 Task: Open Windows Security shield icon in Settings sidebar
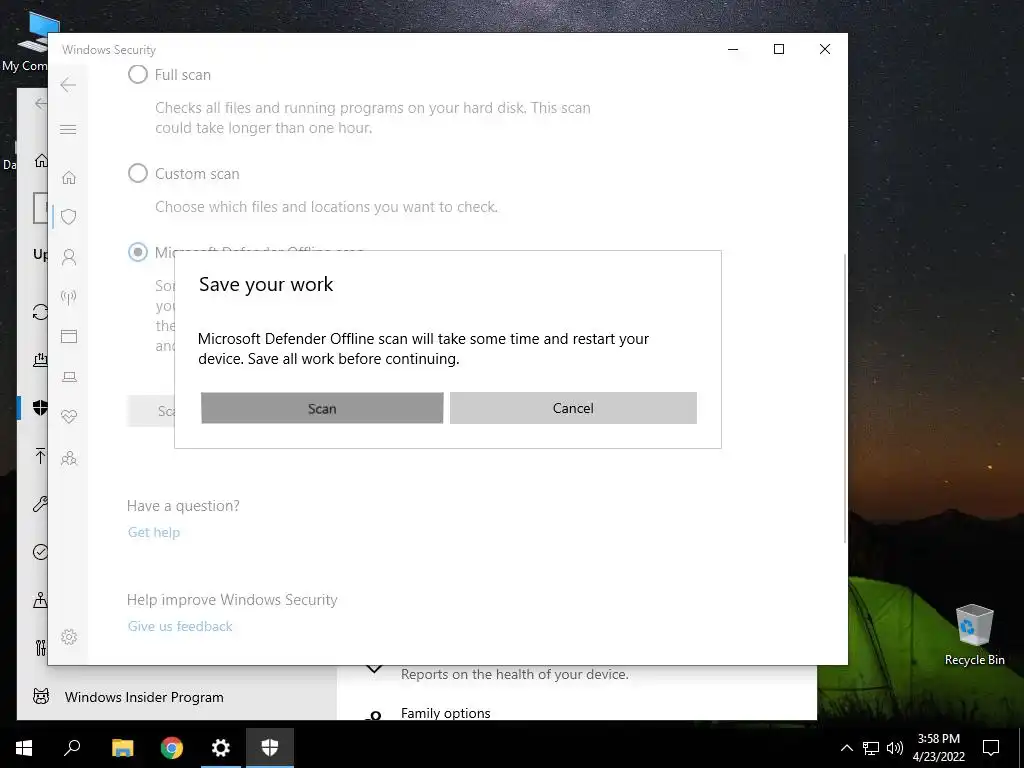click(40, 408)
